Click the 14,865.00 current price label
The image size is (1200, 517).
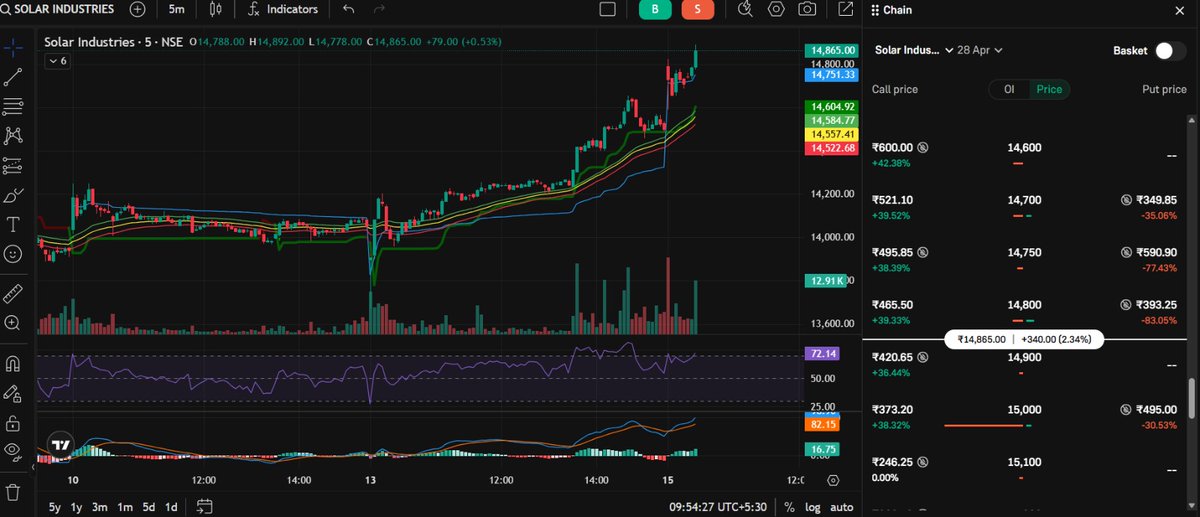831,49
